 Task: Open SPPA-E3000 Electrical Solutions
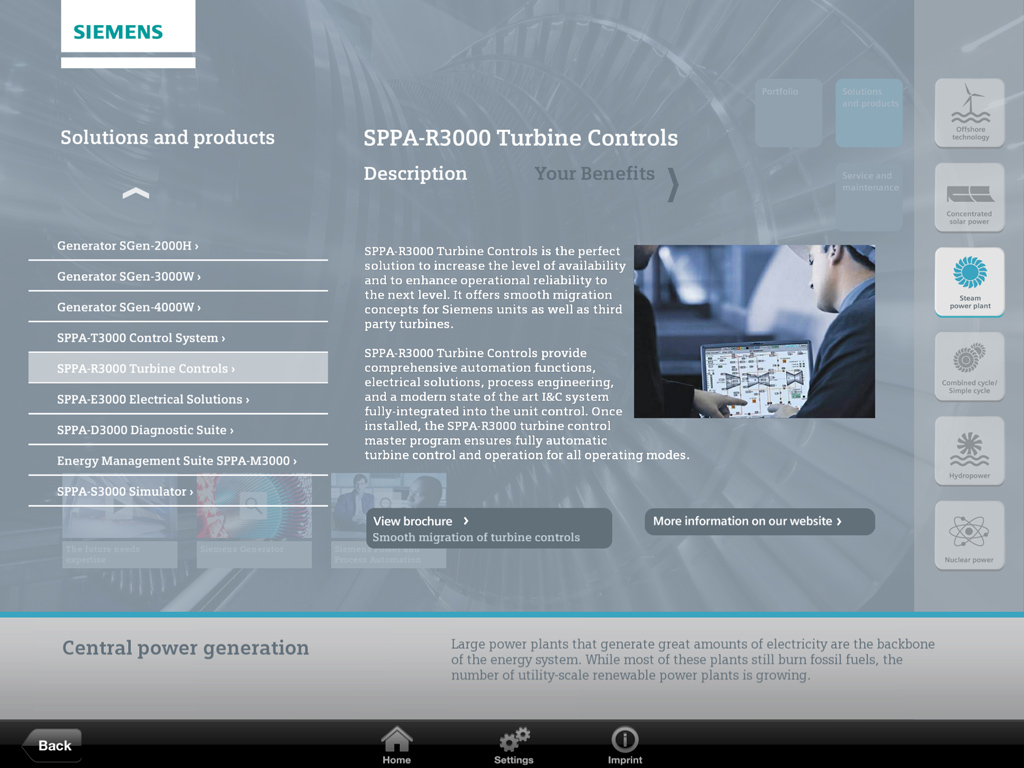[x=178, y=399]
